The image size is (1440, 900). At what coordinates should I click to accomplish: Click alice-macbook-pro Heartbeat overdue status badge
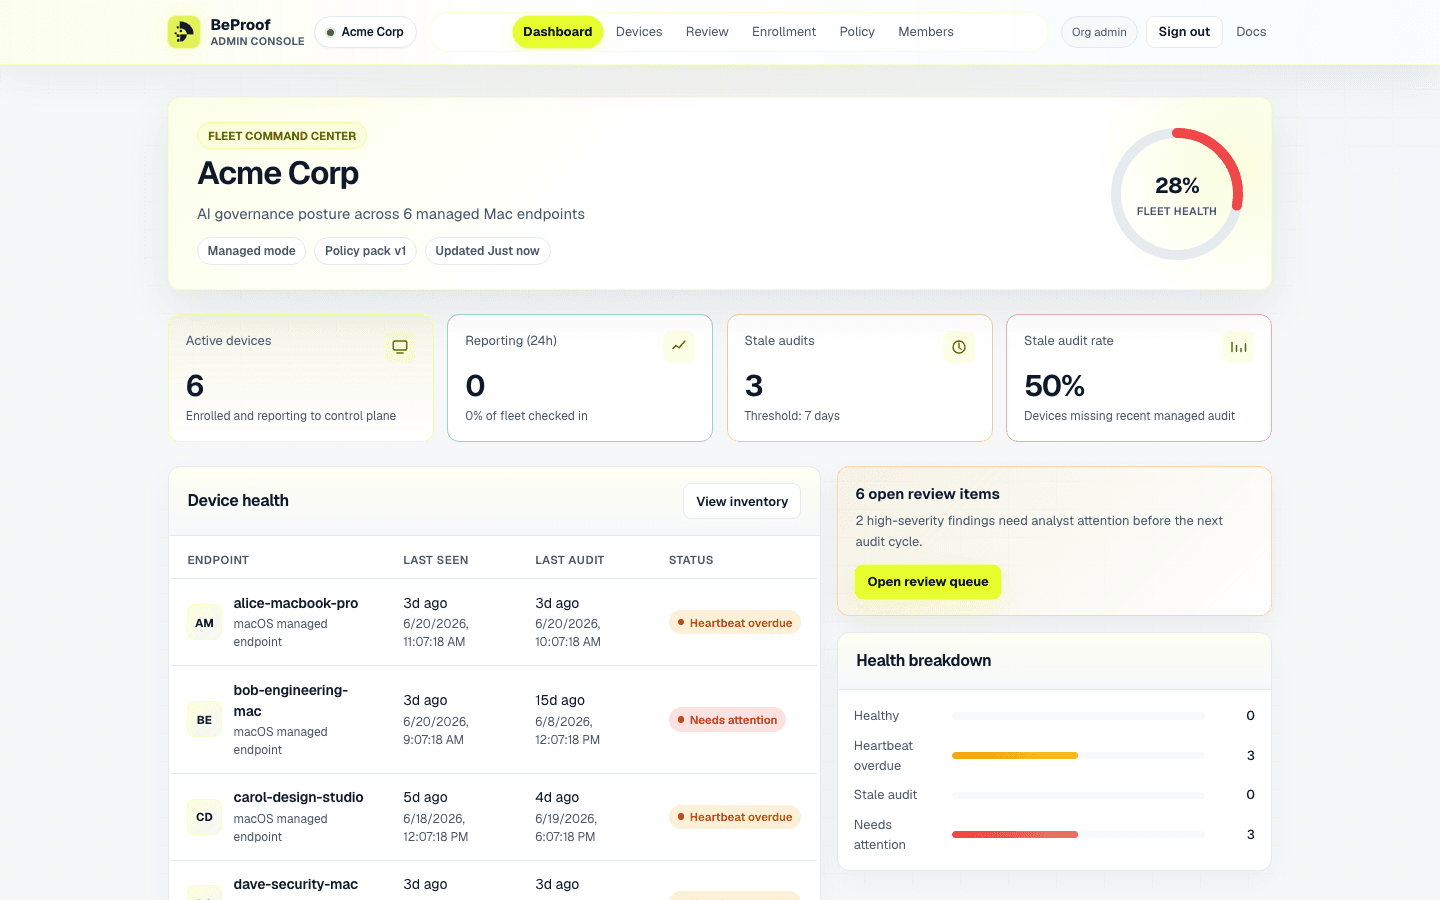[x=735, y=623]
